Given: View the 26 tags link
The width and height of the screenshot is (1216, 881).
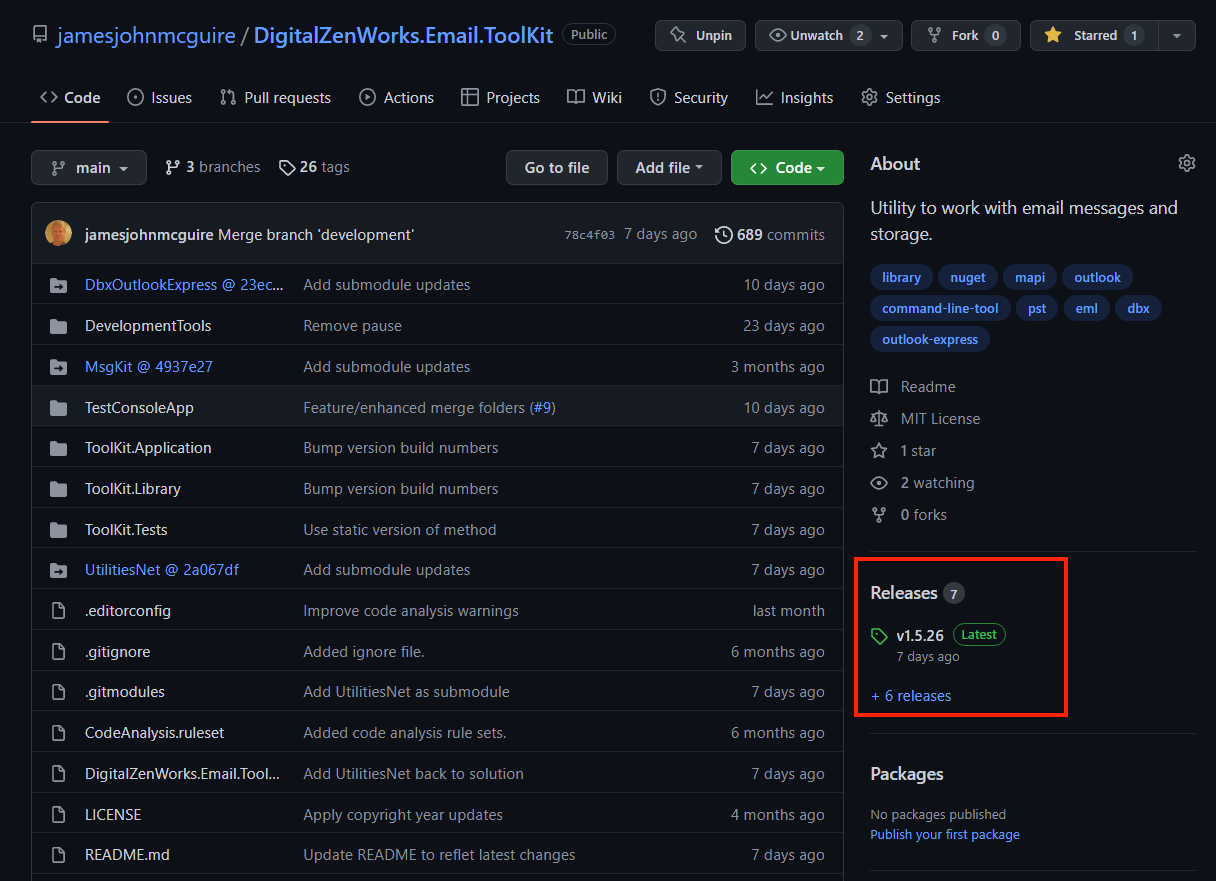Looking at the screenshot, I should 314,167.
